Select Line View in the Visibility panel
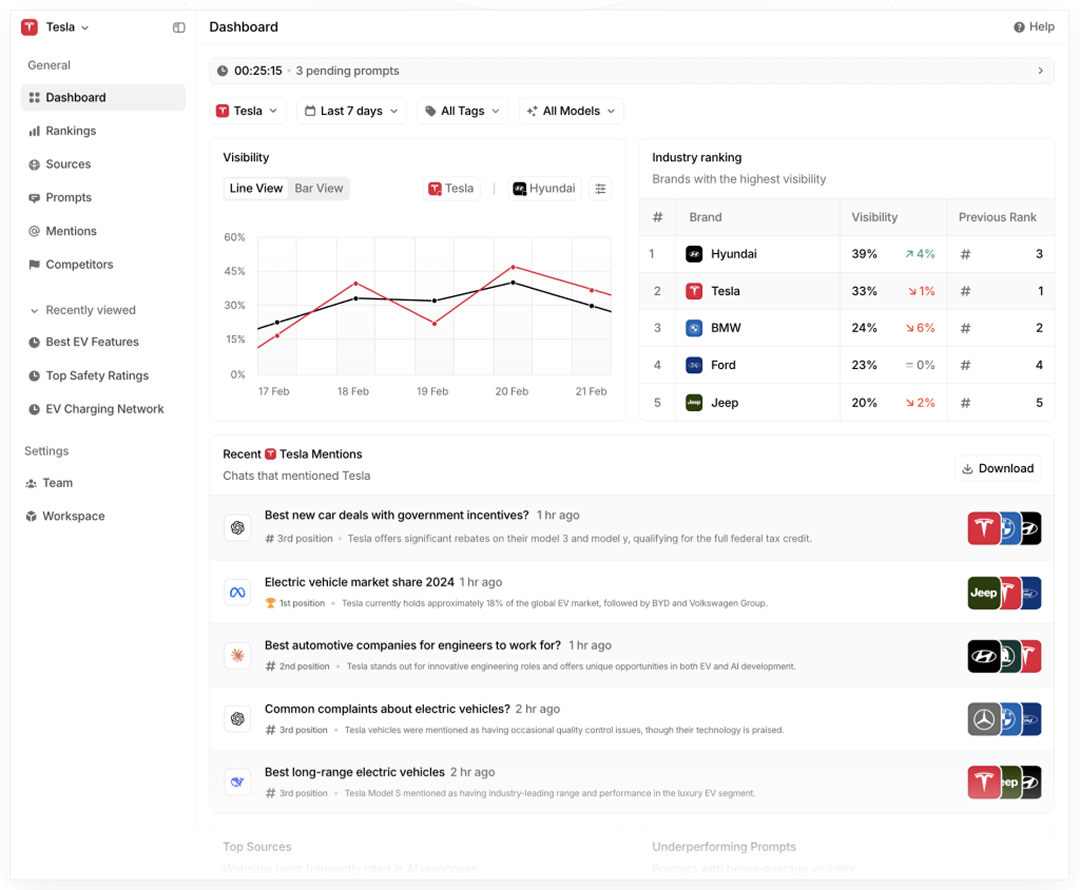This screenshot has width=1080, height=890. coord(256,188)
